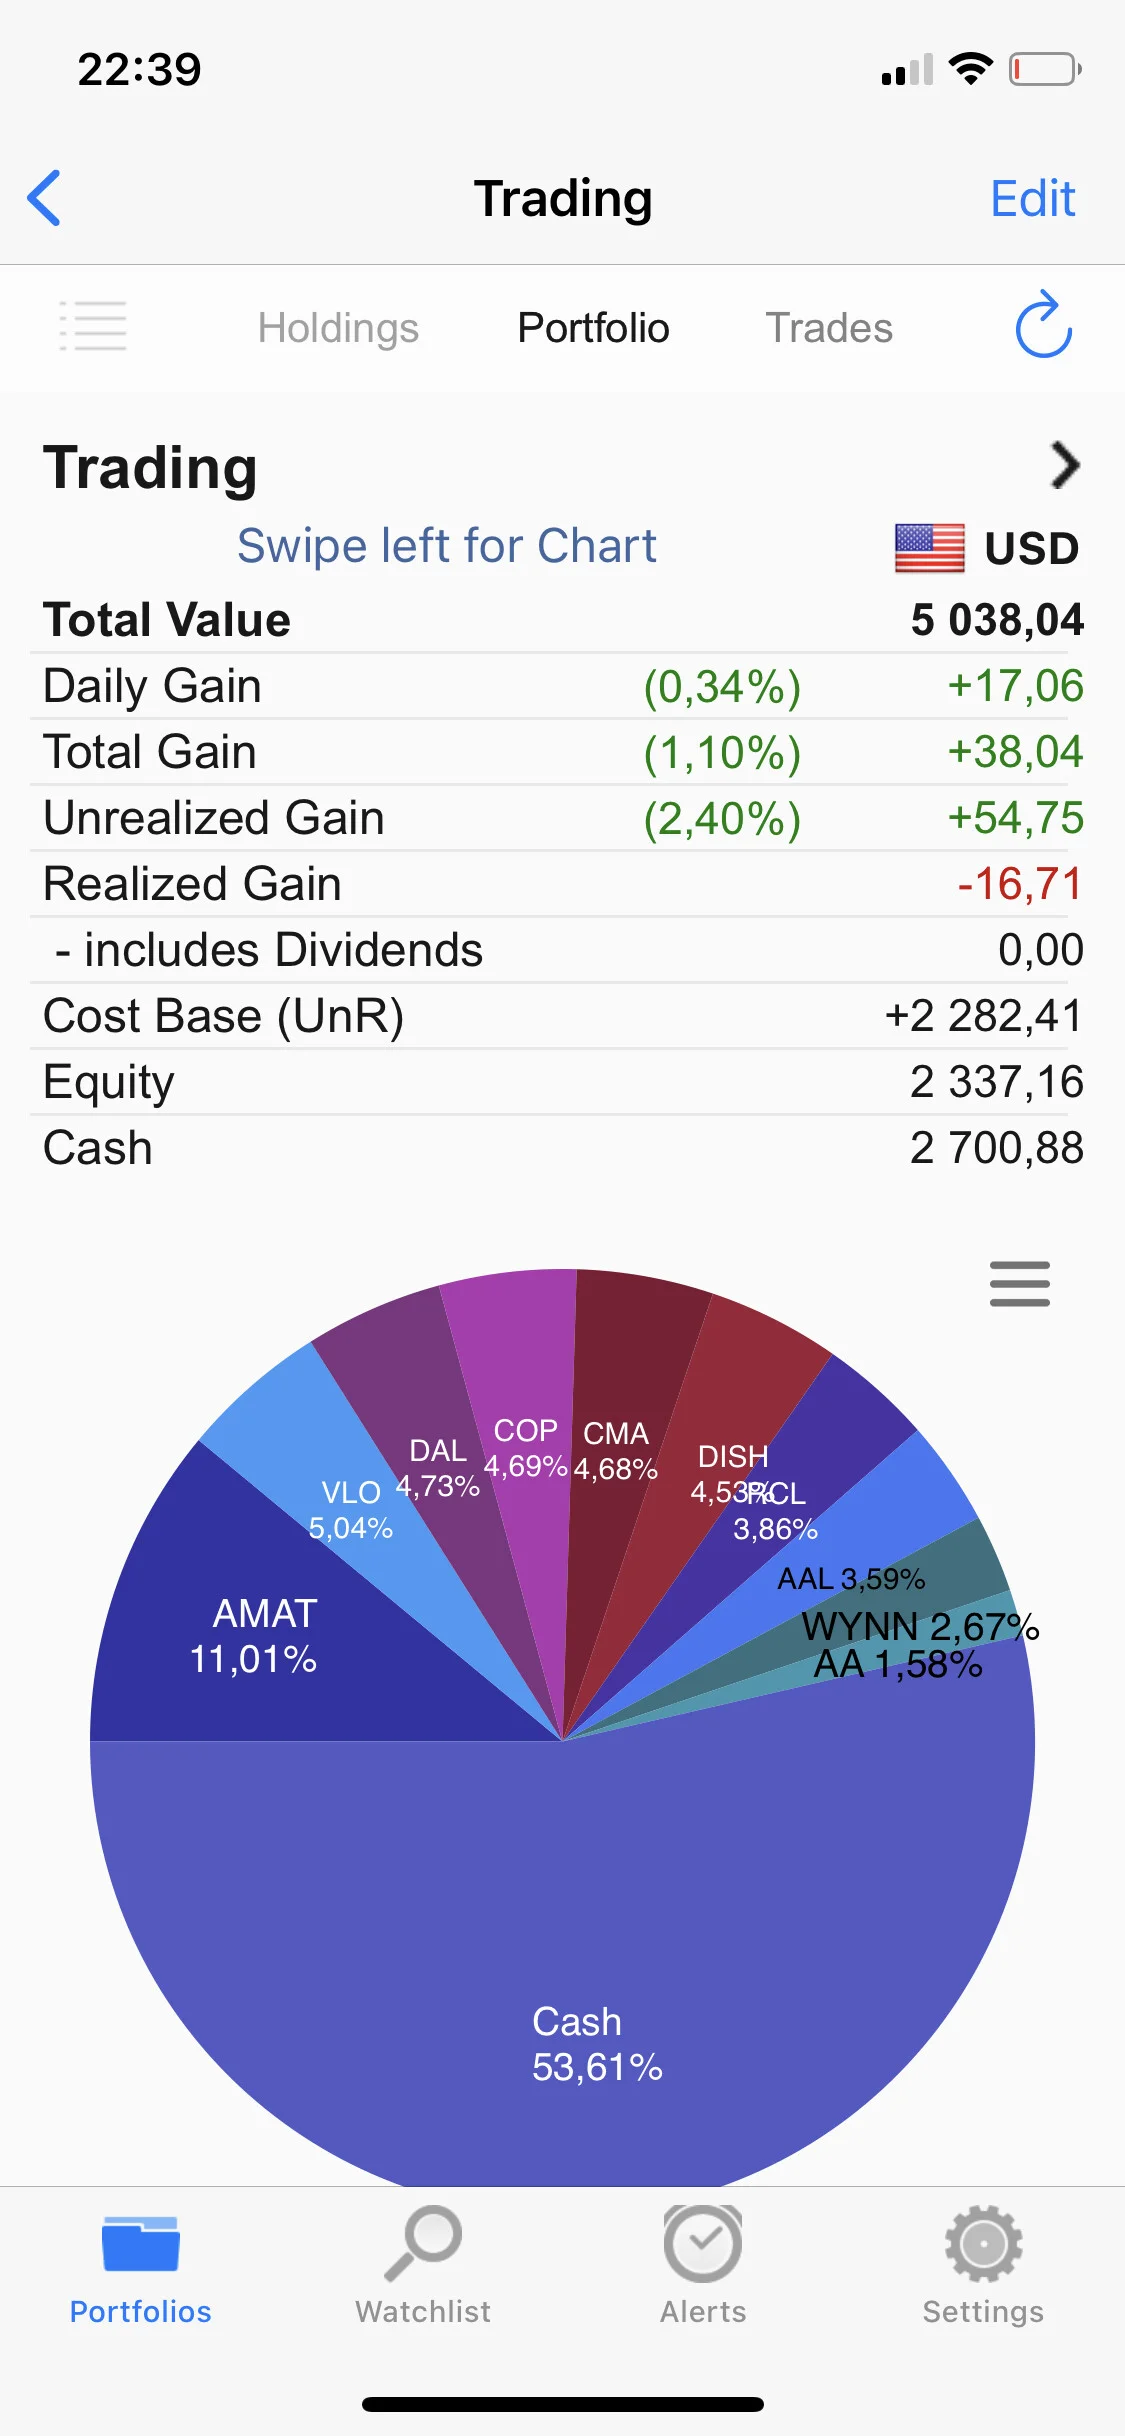The image size is (1125, 2436).
Task: Tap the back arrow icon
Action: pyautogui.click(x=44, y=198)
